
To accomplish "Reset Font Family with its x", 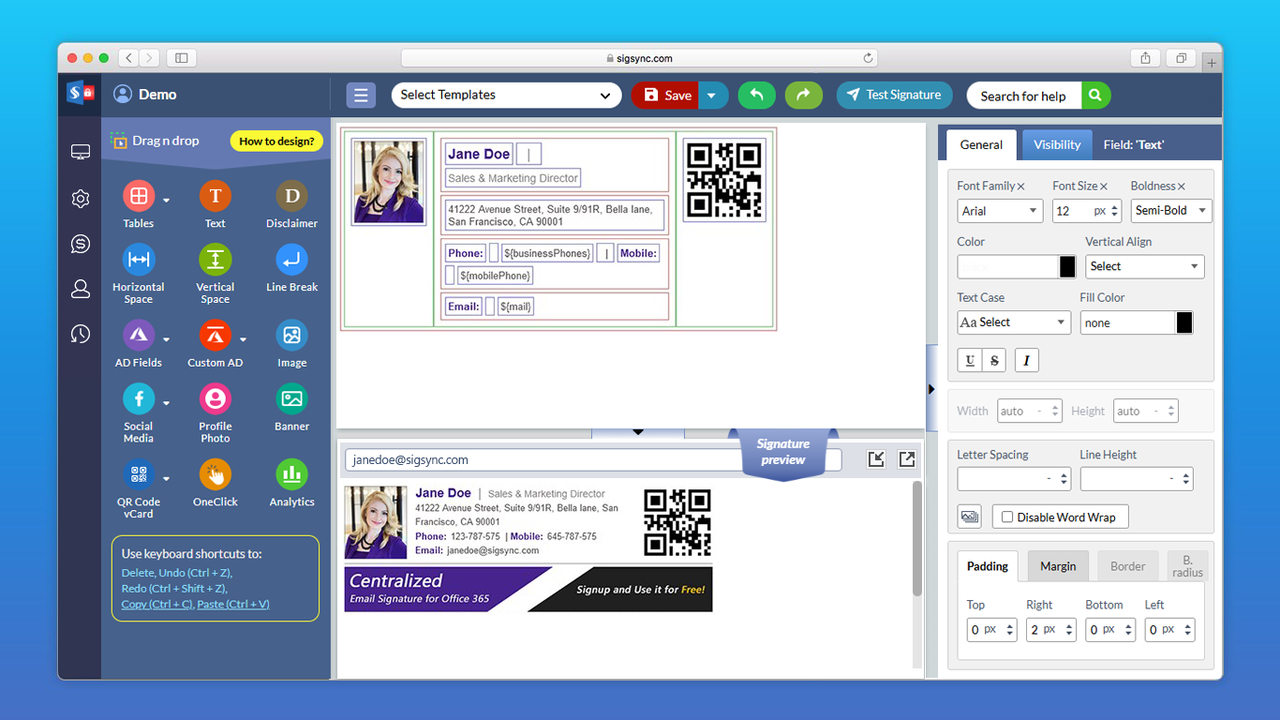I will [1021, 187].
